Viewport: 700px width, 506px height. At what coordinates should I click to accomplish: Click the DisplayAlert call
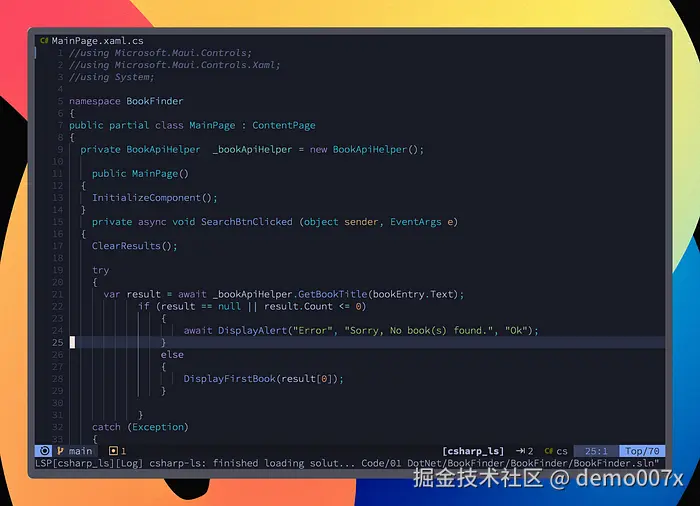pos(252,330)
